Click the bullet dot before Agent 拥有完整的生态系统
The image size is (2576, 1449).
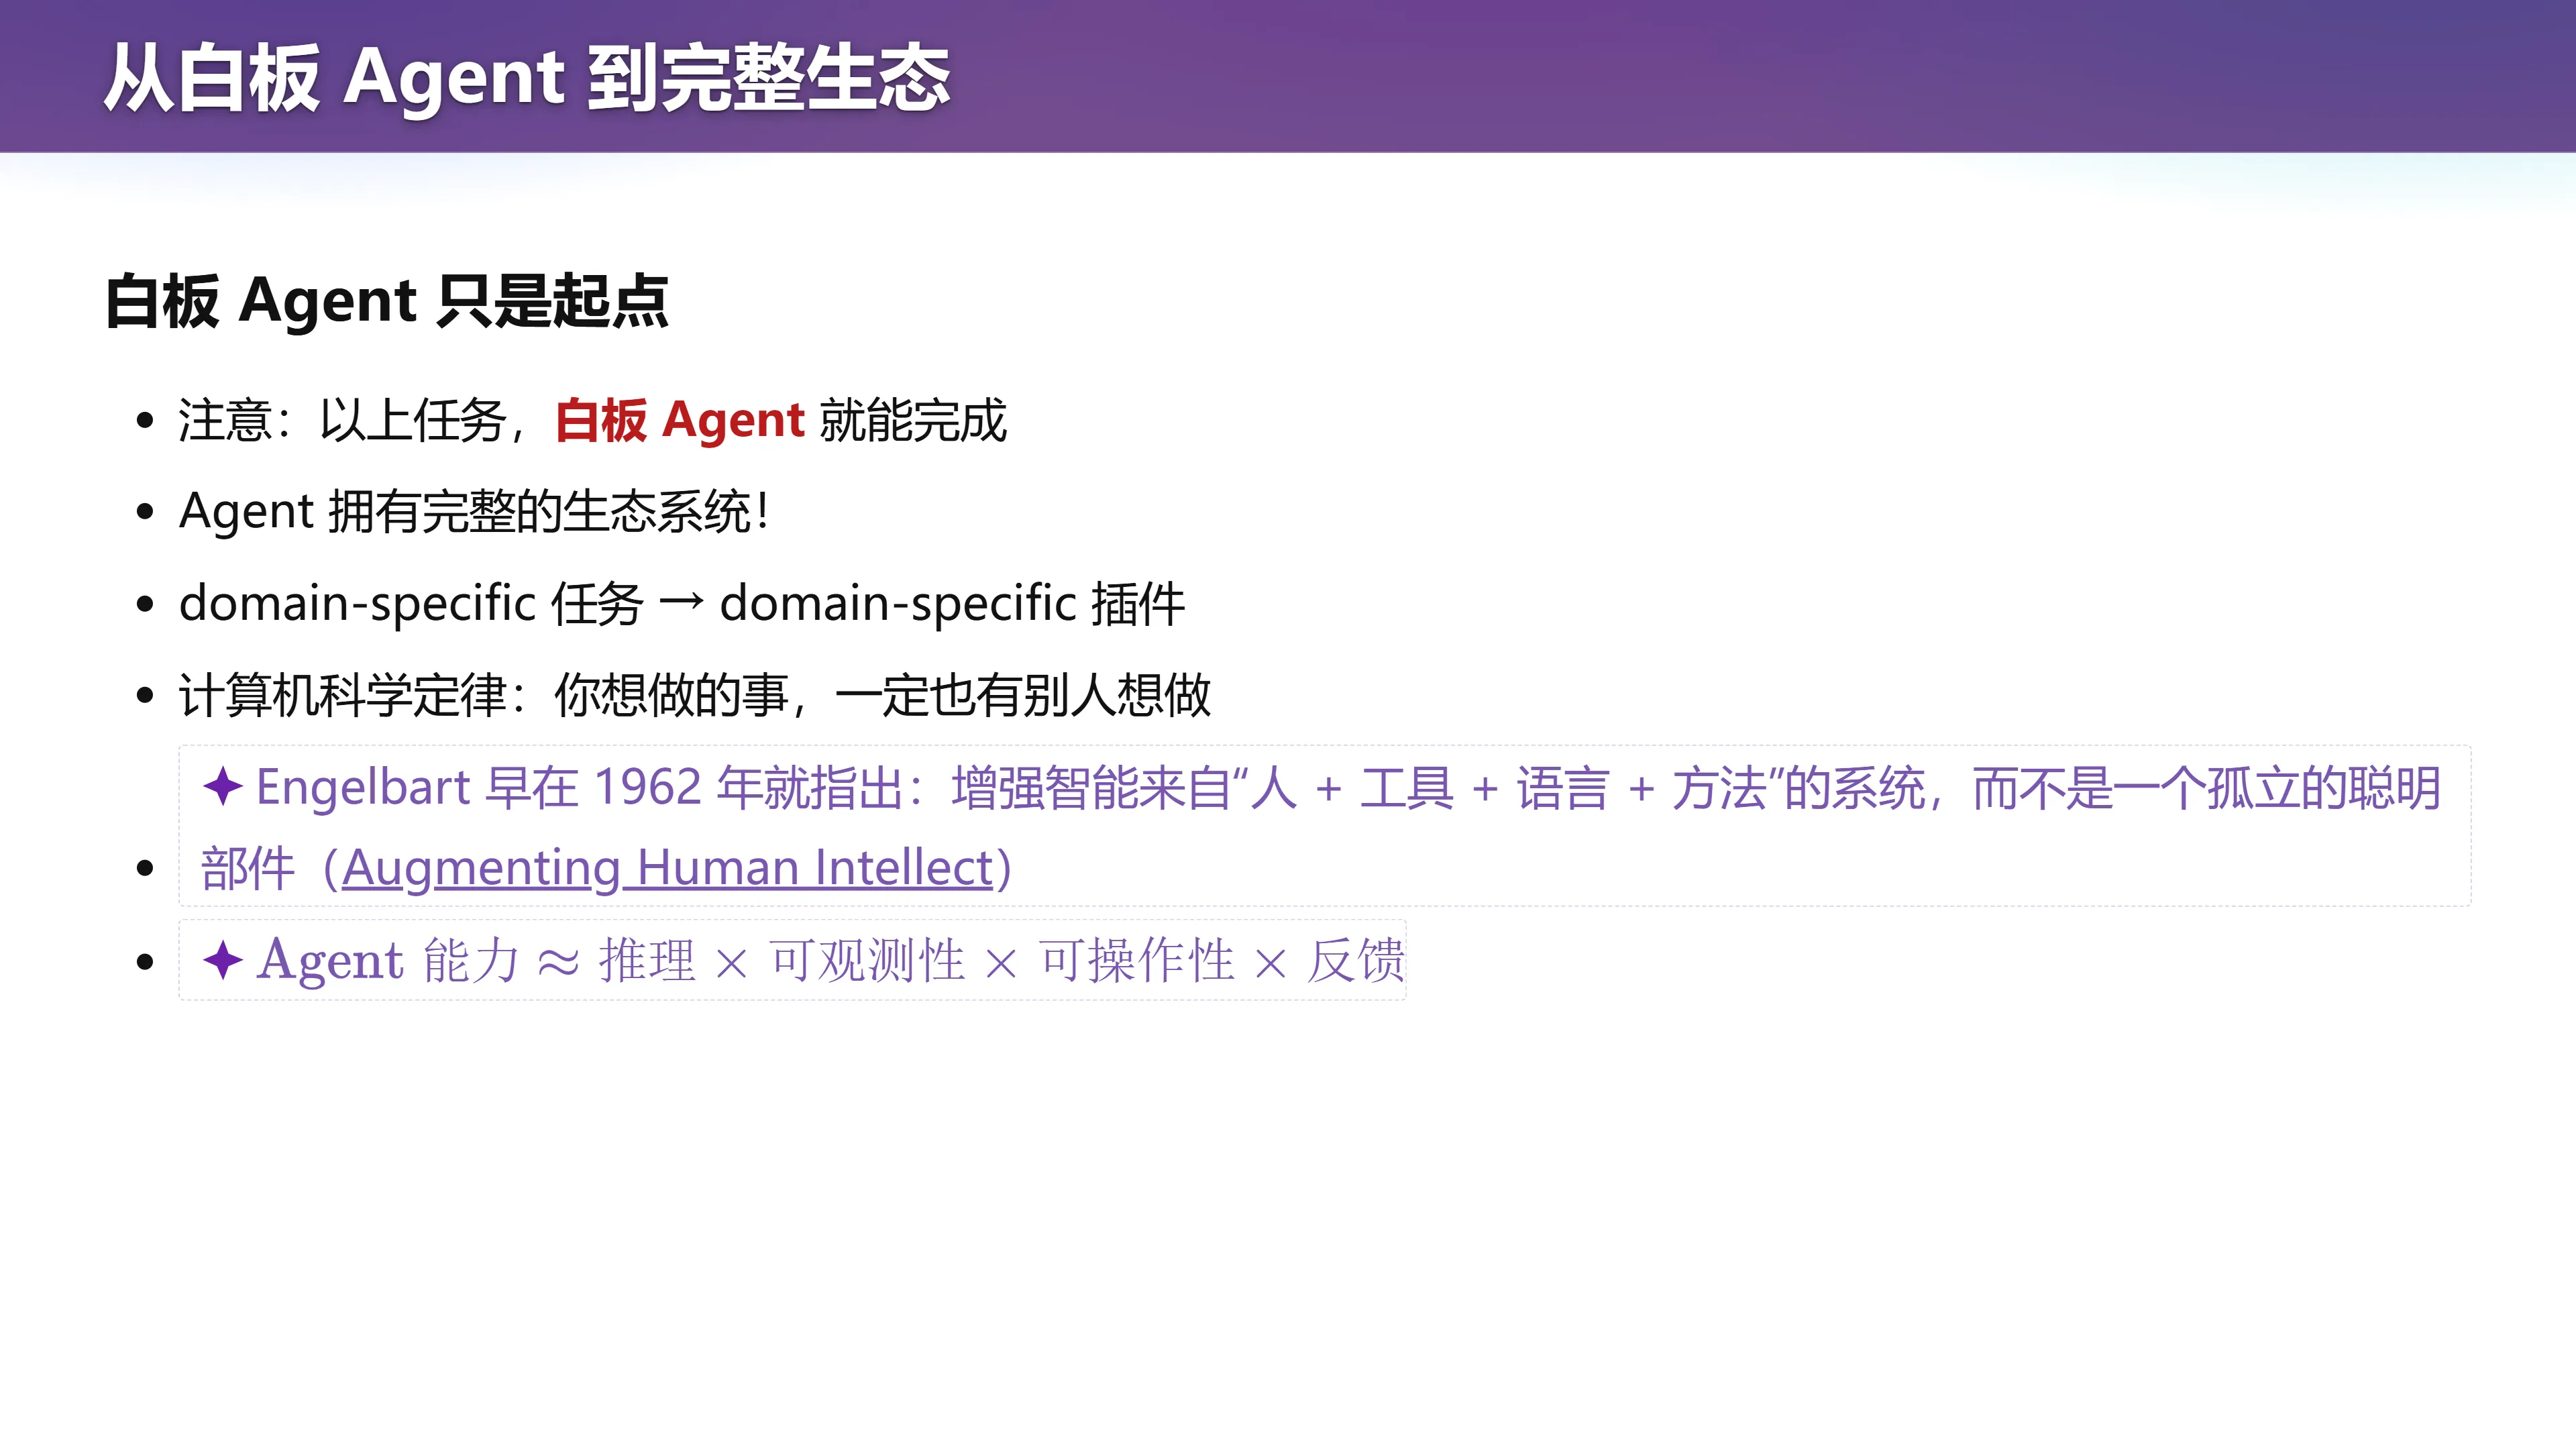[146, 512]
